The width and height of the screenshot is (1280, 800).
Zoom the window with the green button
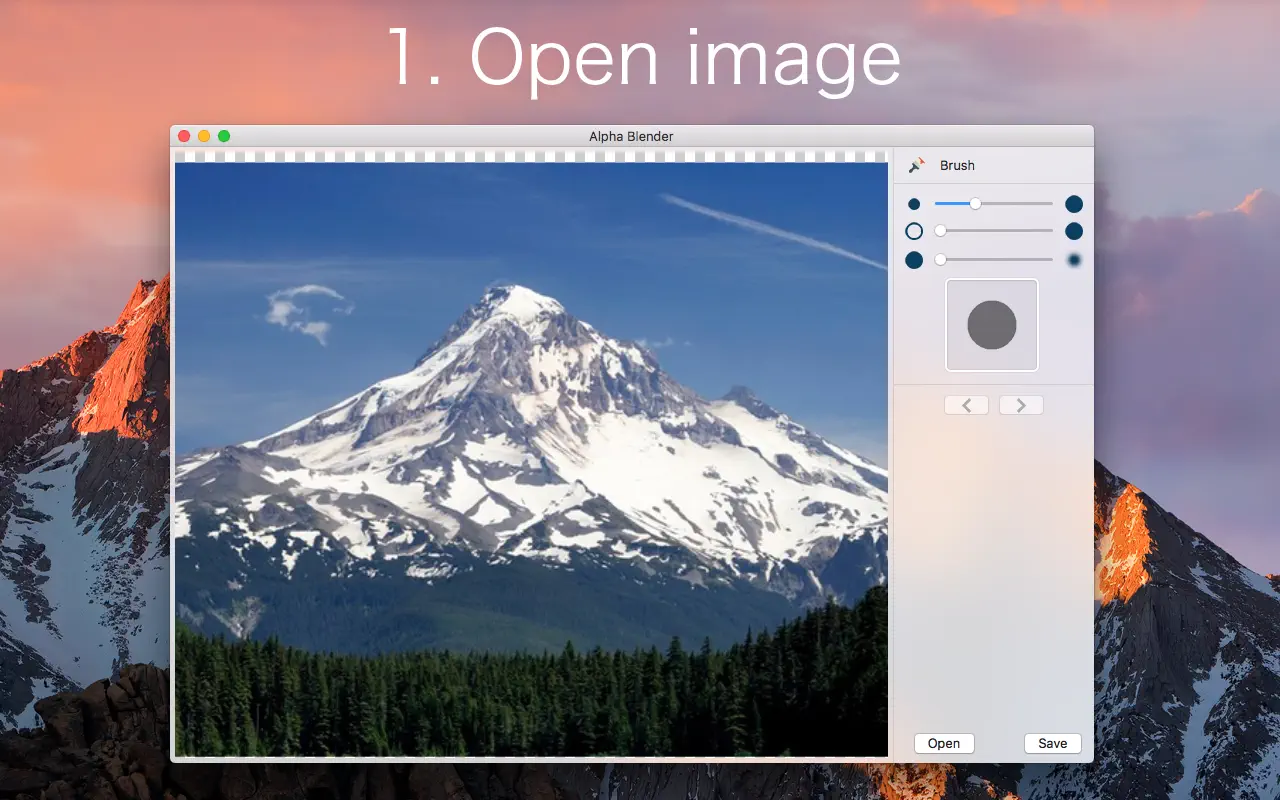(x=224, y=136)
